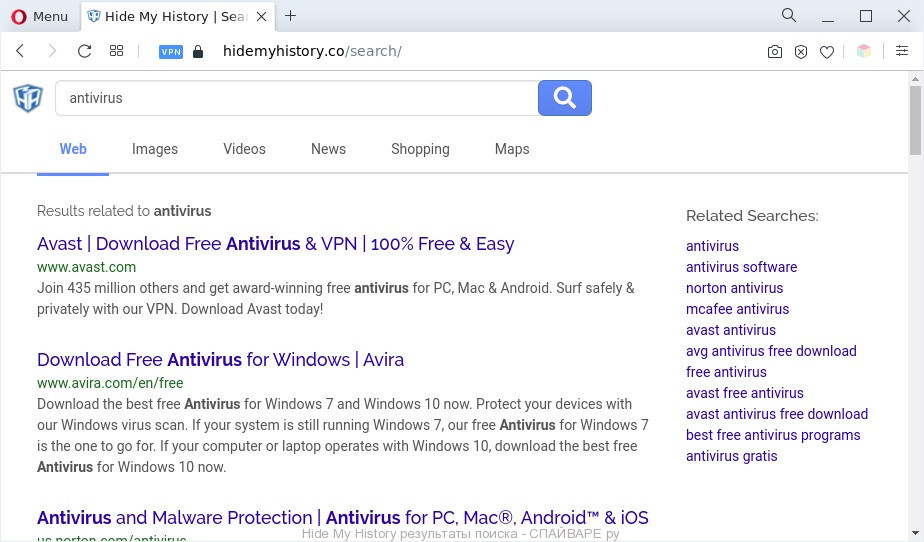Switch to the Maps tab
The image size is (924, 542).
pyautogui.click(x=512, y=149)
